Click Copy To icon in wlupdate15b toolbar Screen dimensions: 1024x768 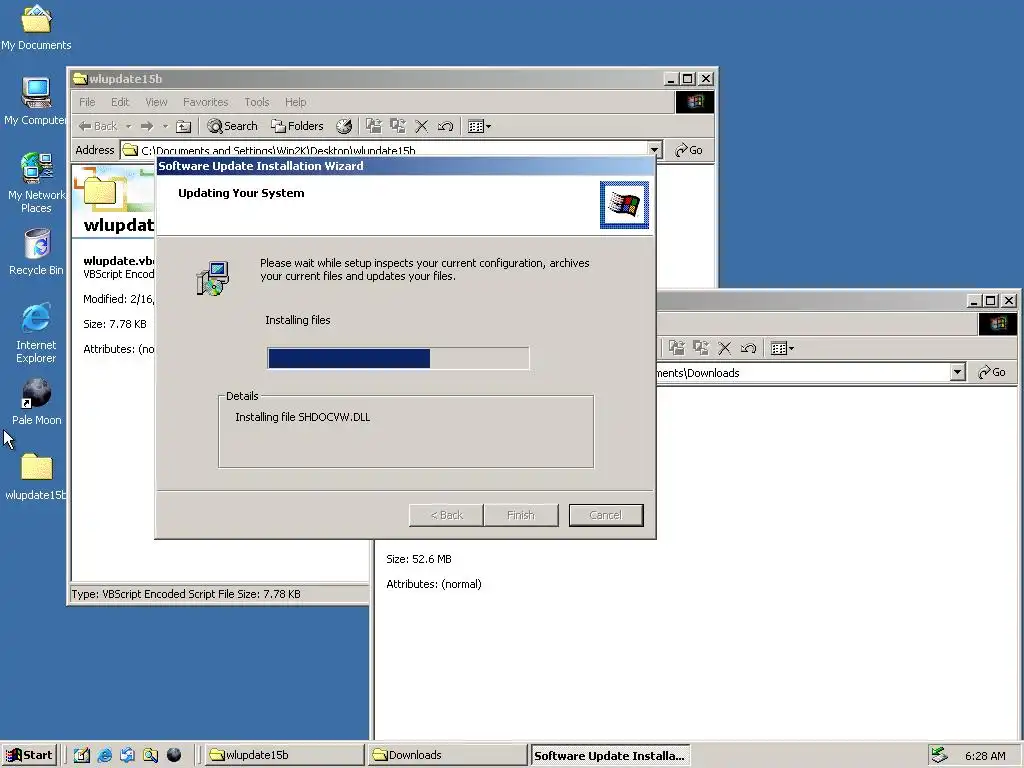(398, 126)
